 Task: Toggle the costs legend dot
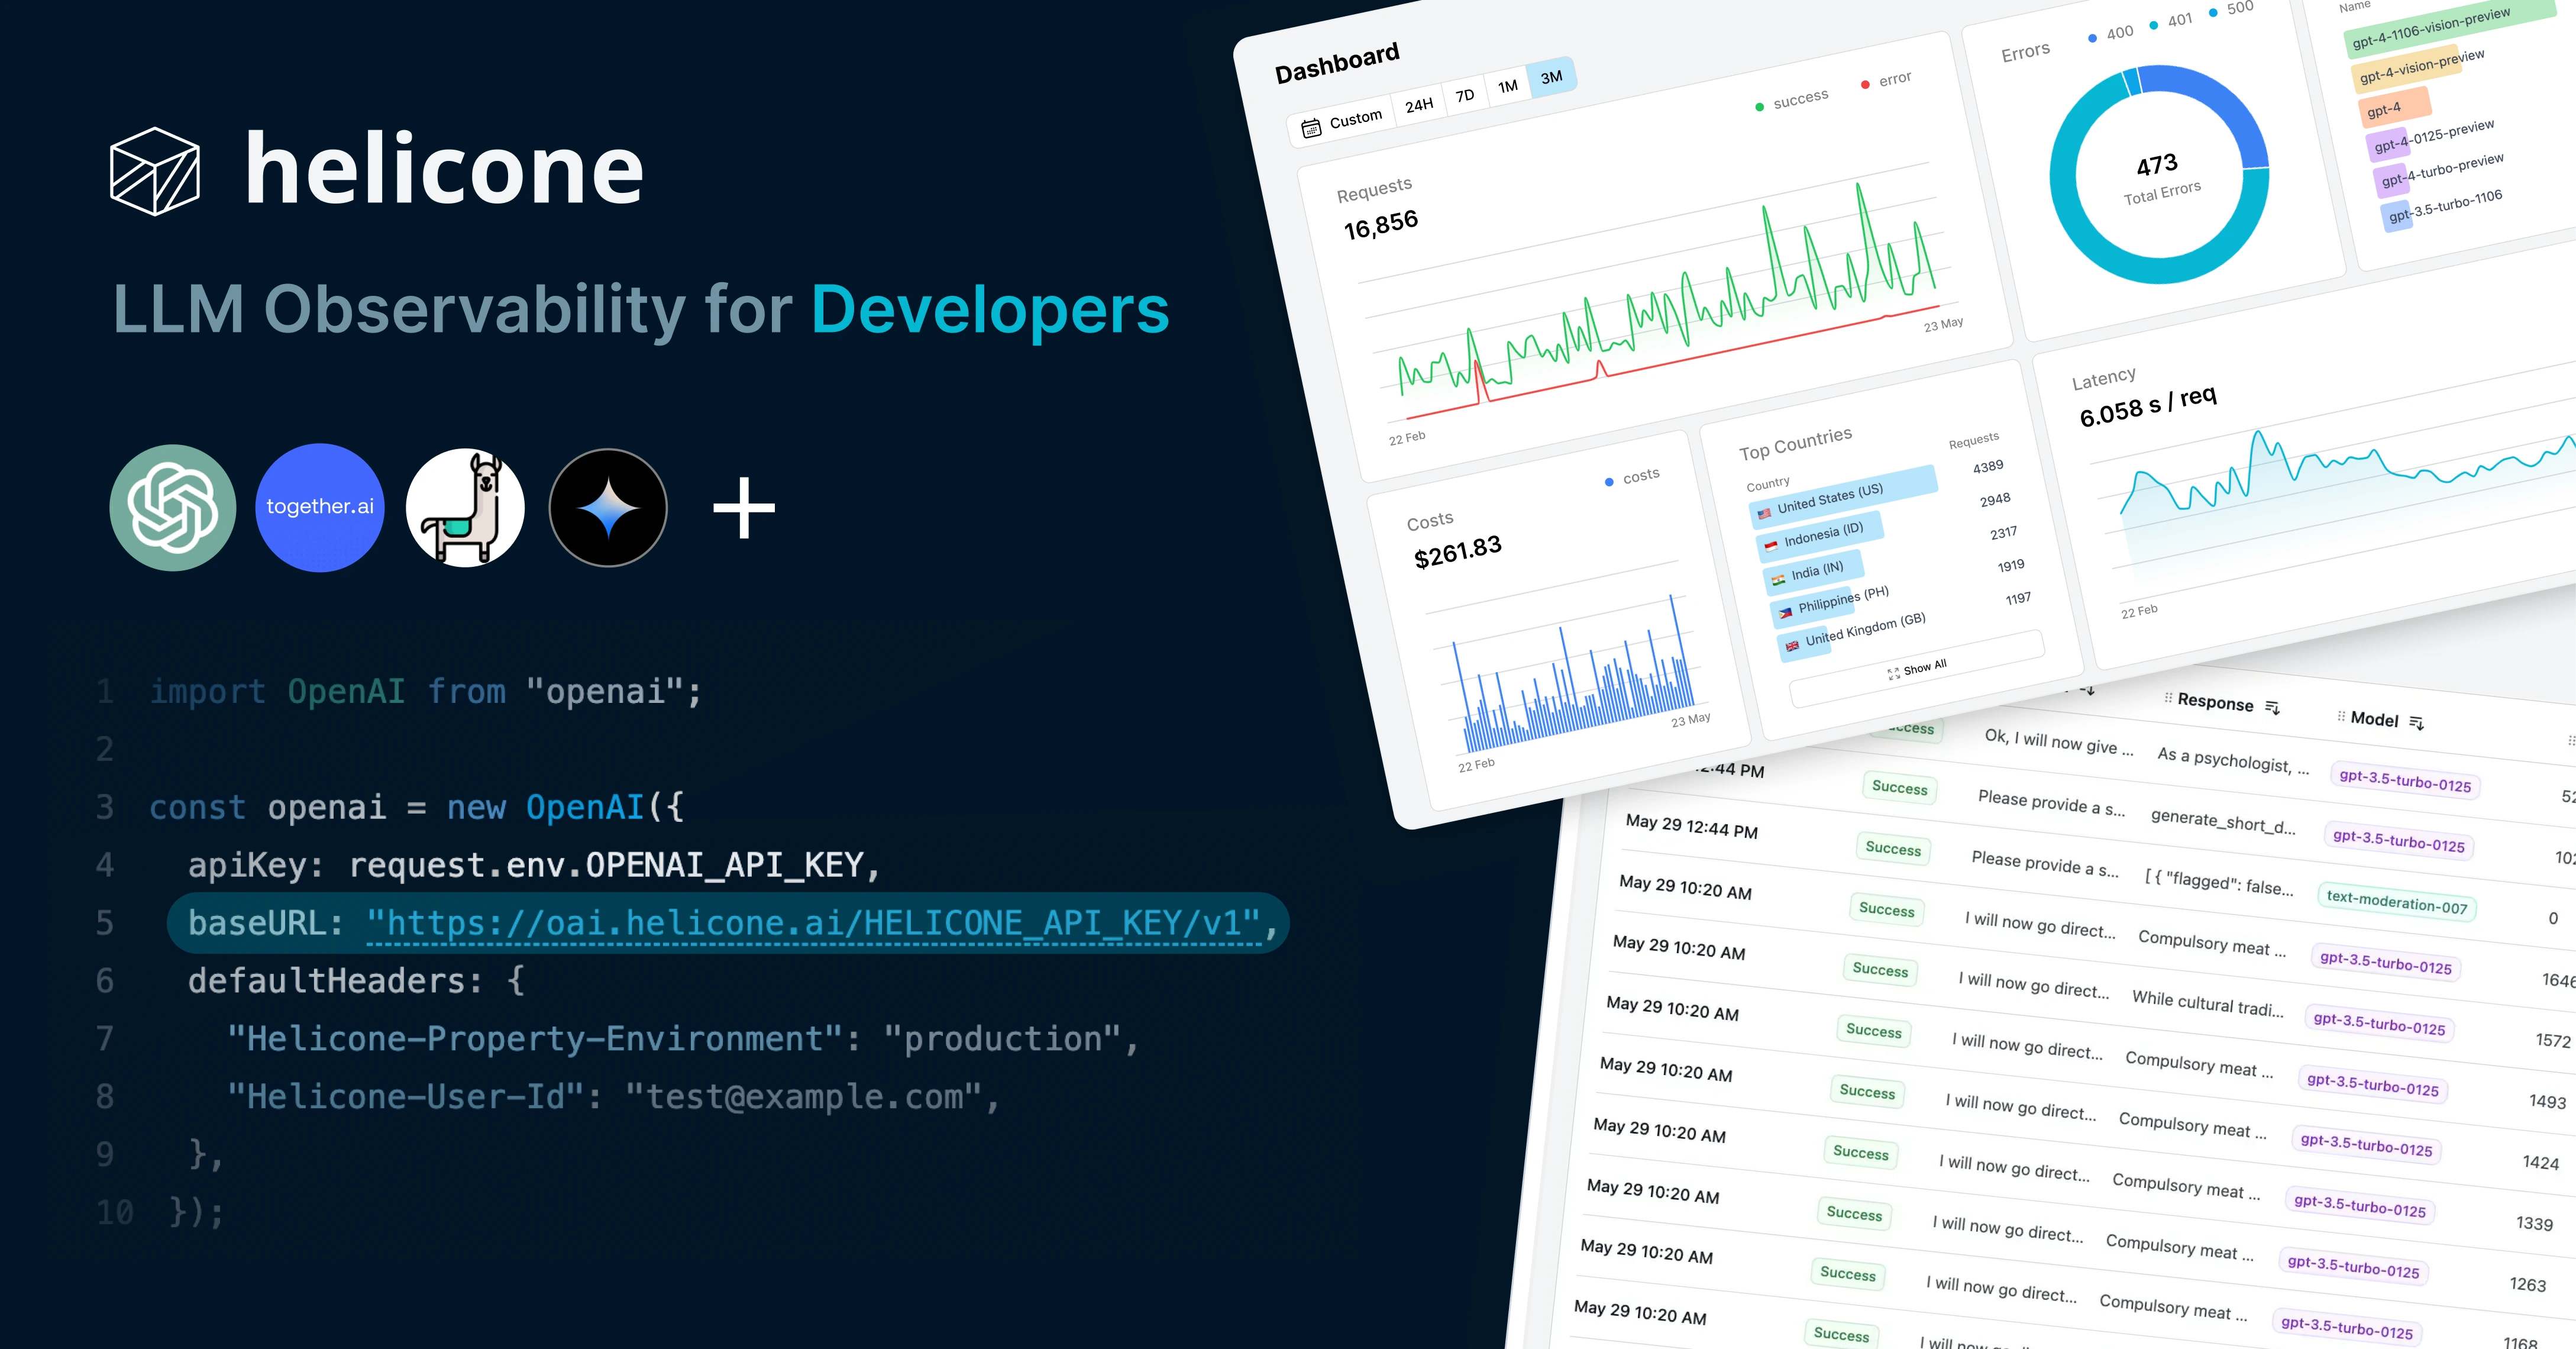click(x=1609, y=482)
